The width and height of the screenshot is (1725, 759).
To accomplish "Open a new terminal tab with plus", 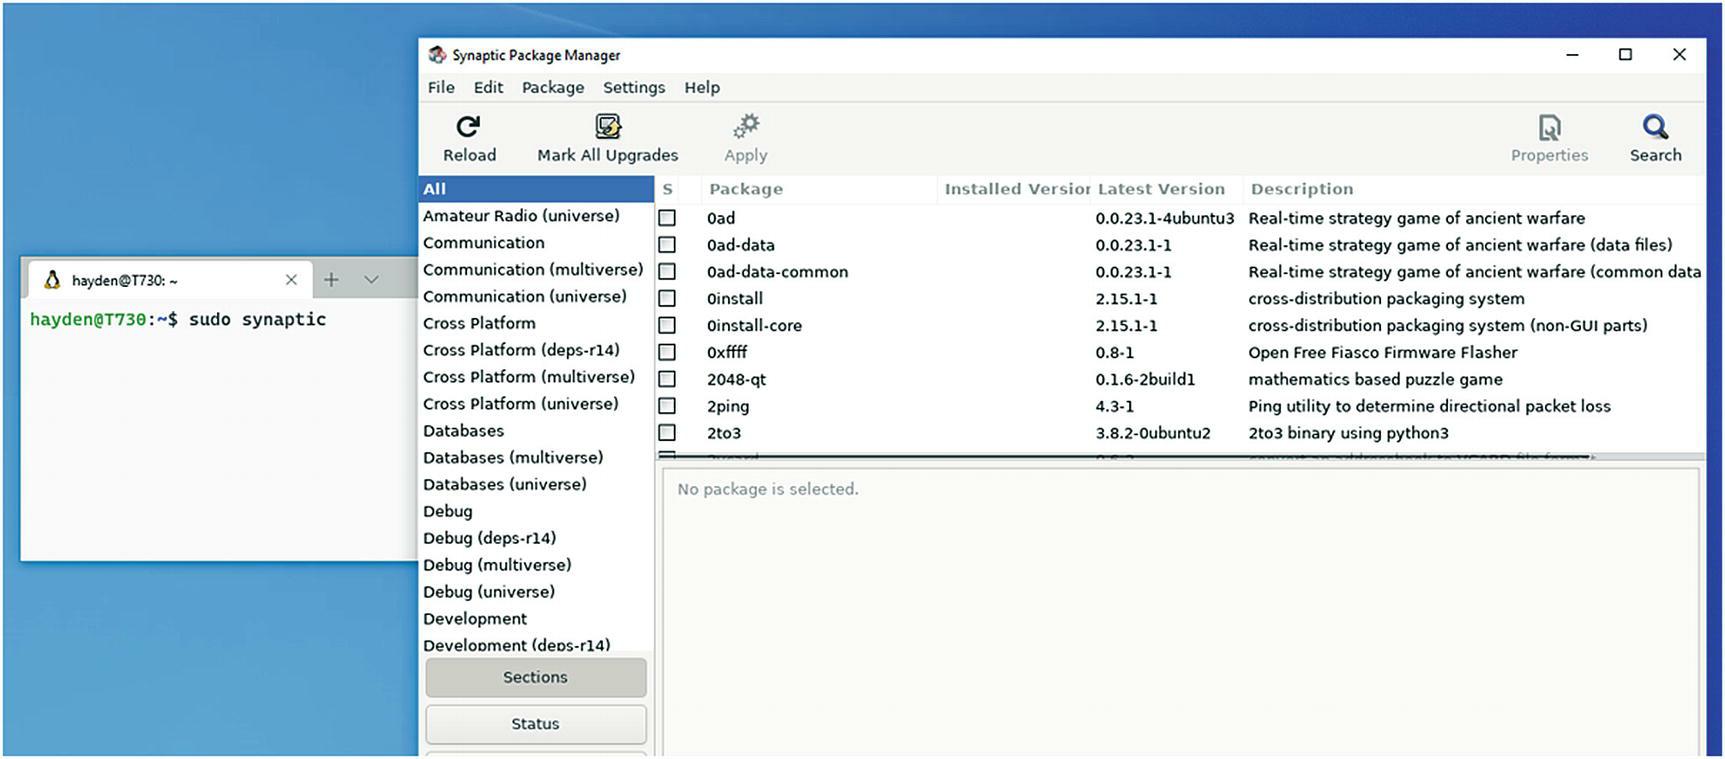I will (331, 280).
